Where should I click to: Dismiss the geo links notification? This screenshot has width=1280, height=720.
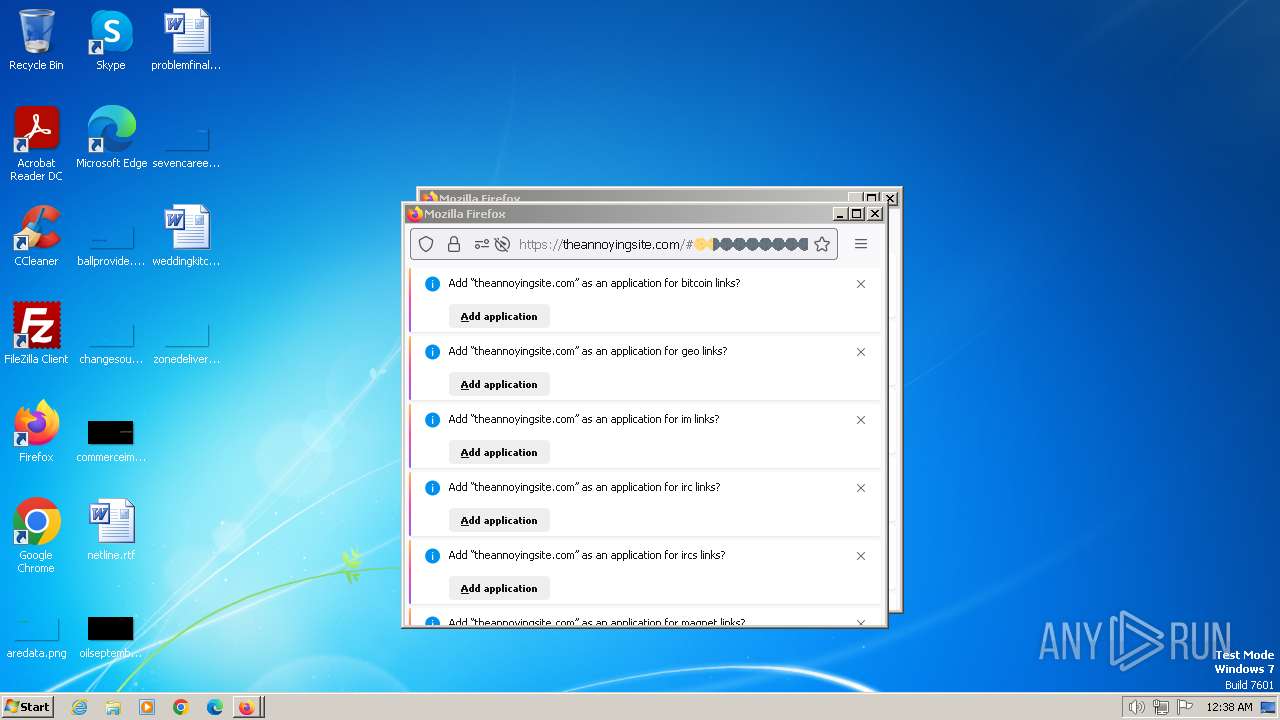[x=861, y=352]
